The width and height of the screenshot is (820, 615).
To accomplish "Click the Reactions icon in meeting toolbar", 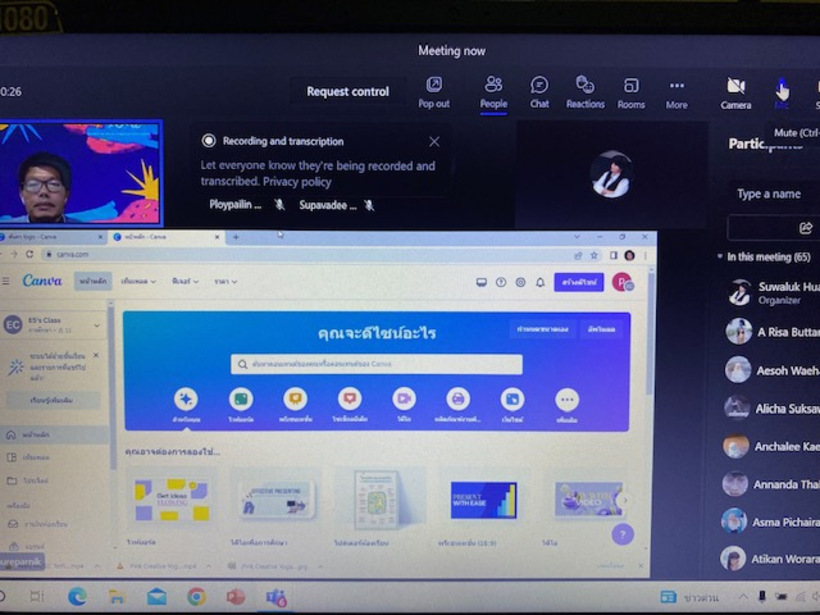I will coord(585,91).
